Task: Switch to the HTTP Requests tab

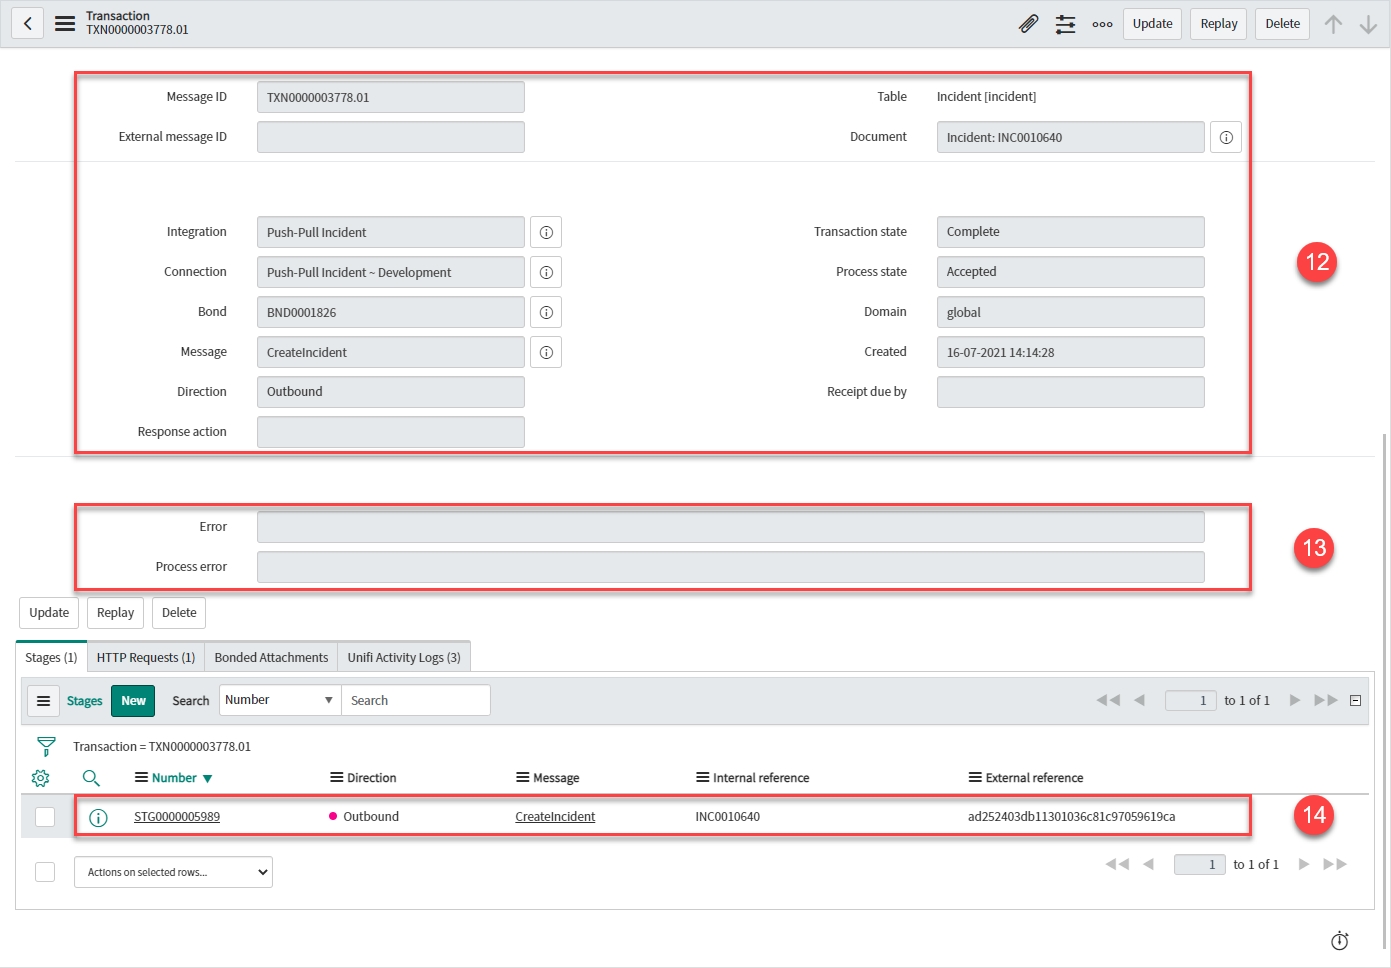Action: (146, 657)
